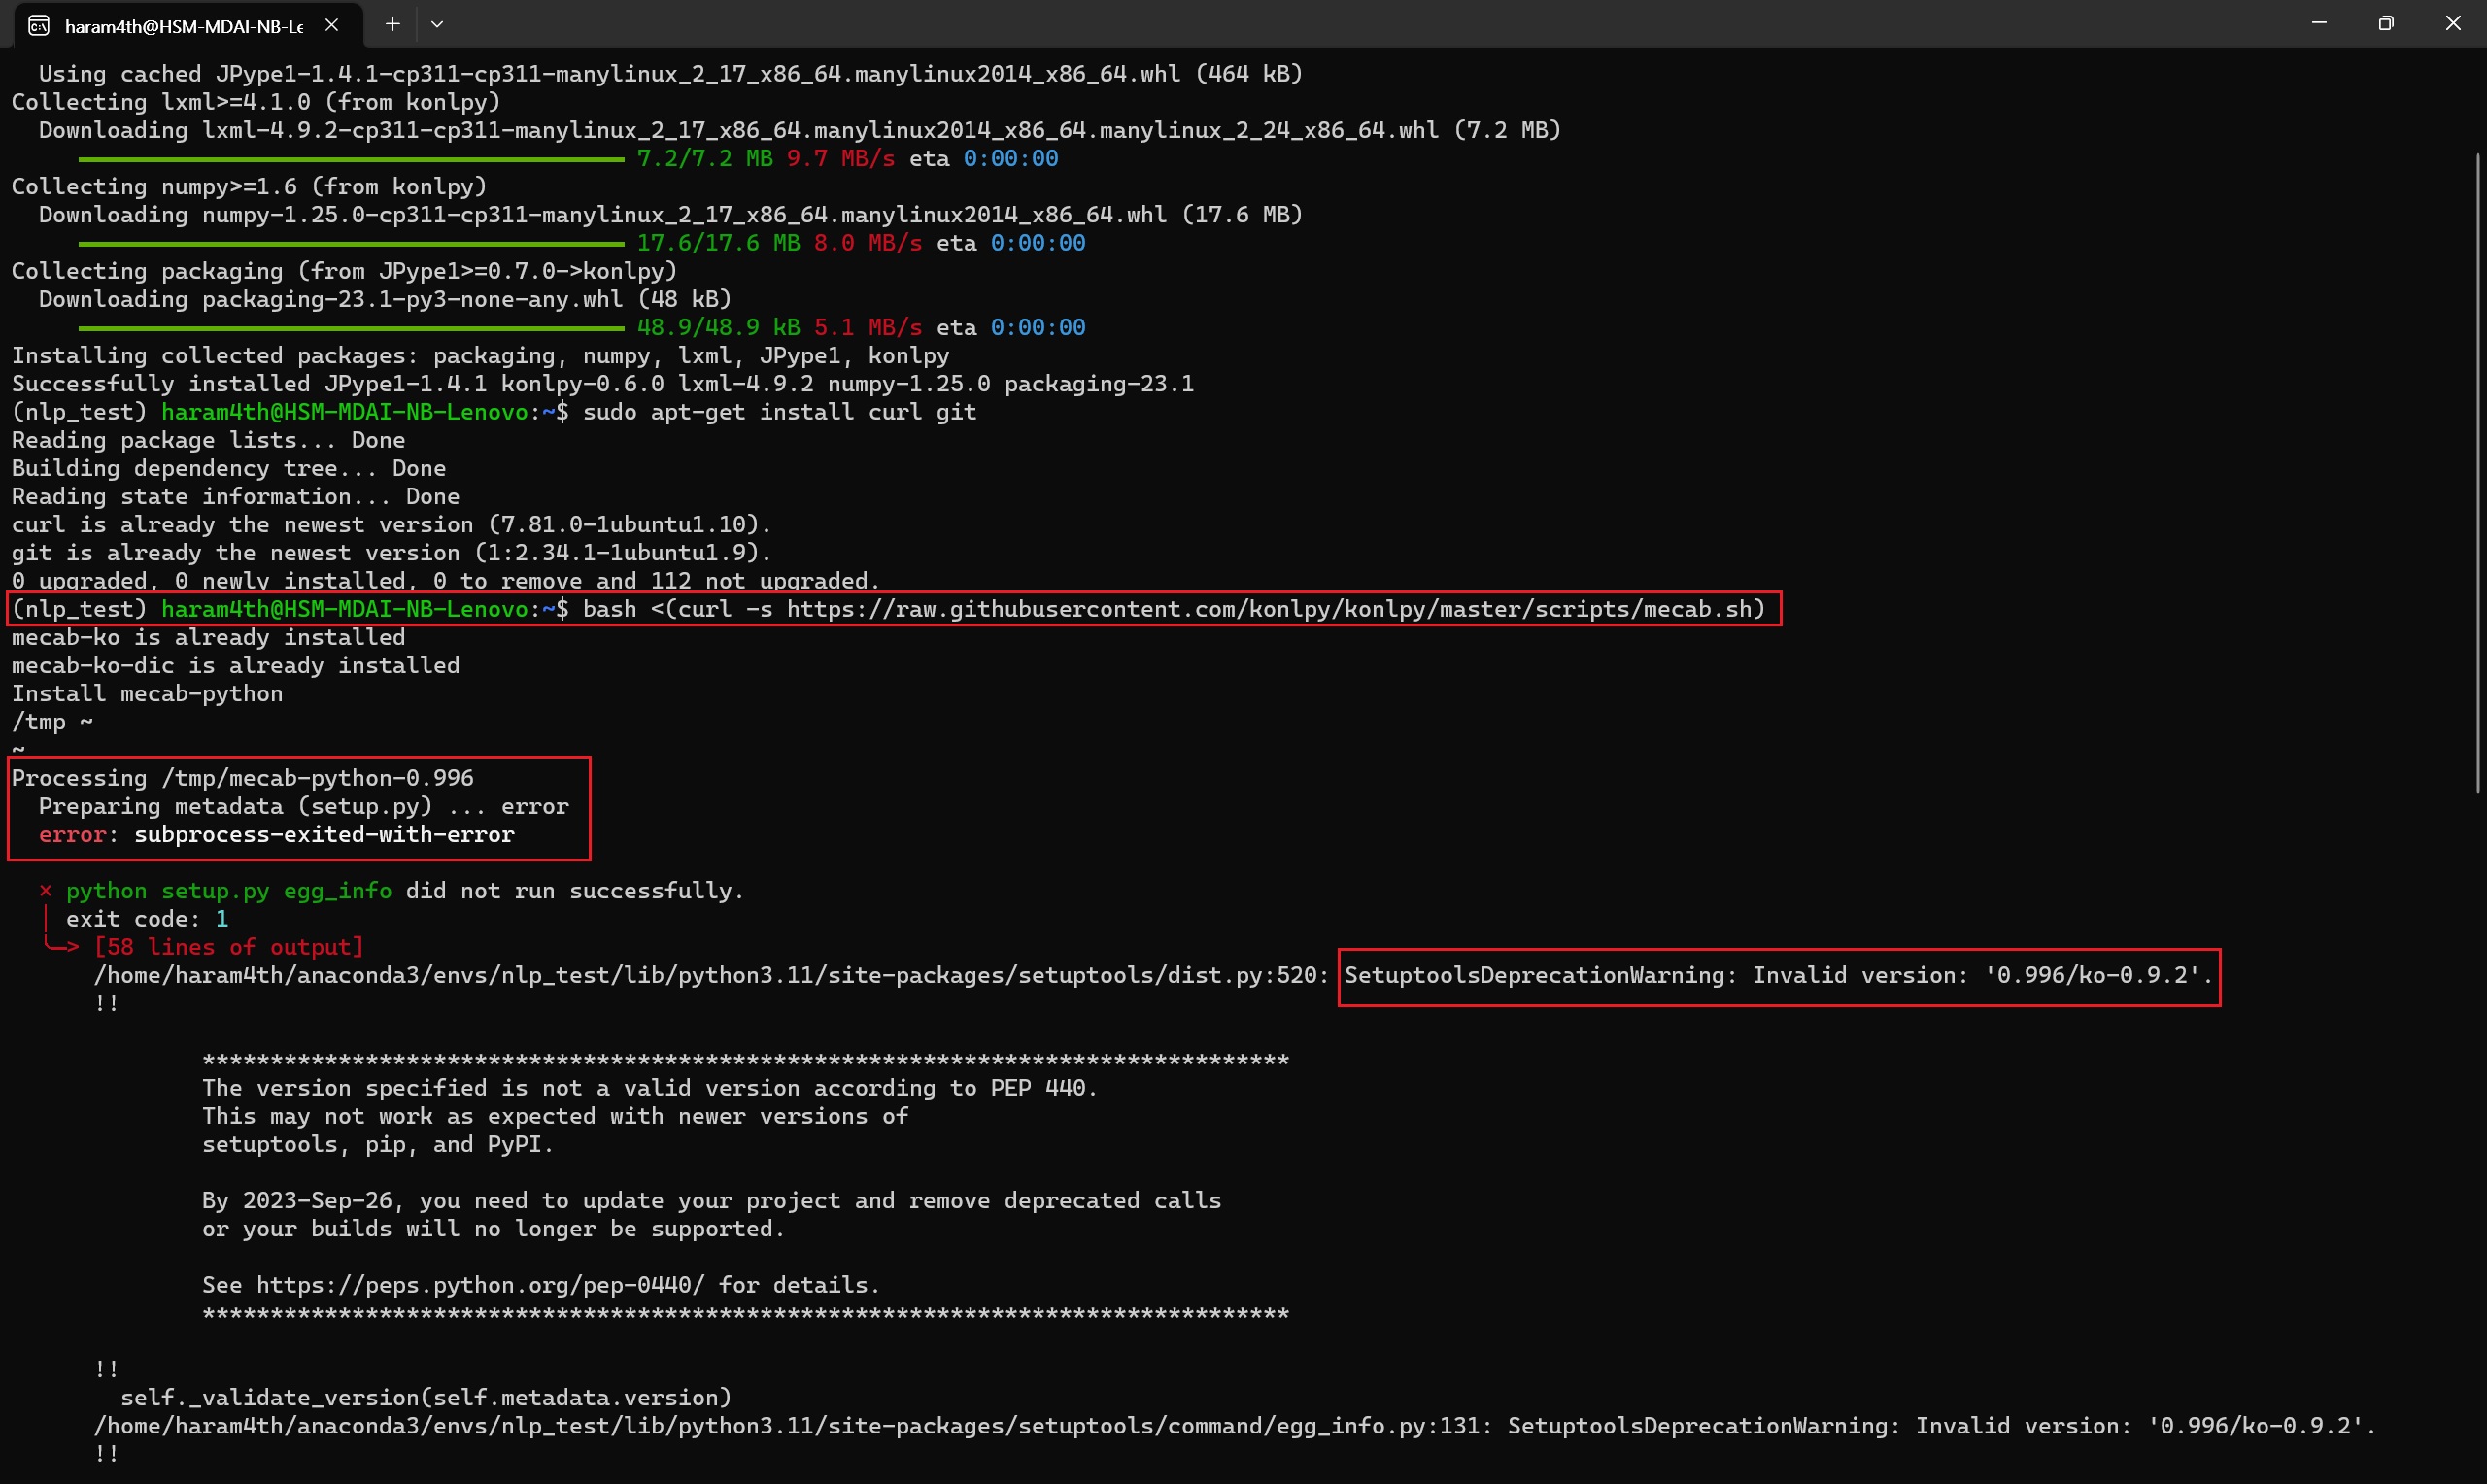The image size is (2487, 1484).
Task: Click the red arrow before 58 lines
Action: click(60, 946)
